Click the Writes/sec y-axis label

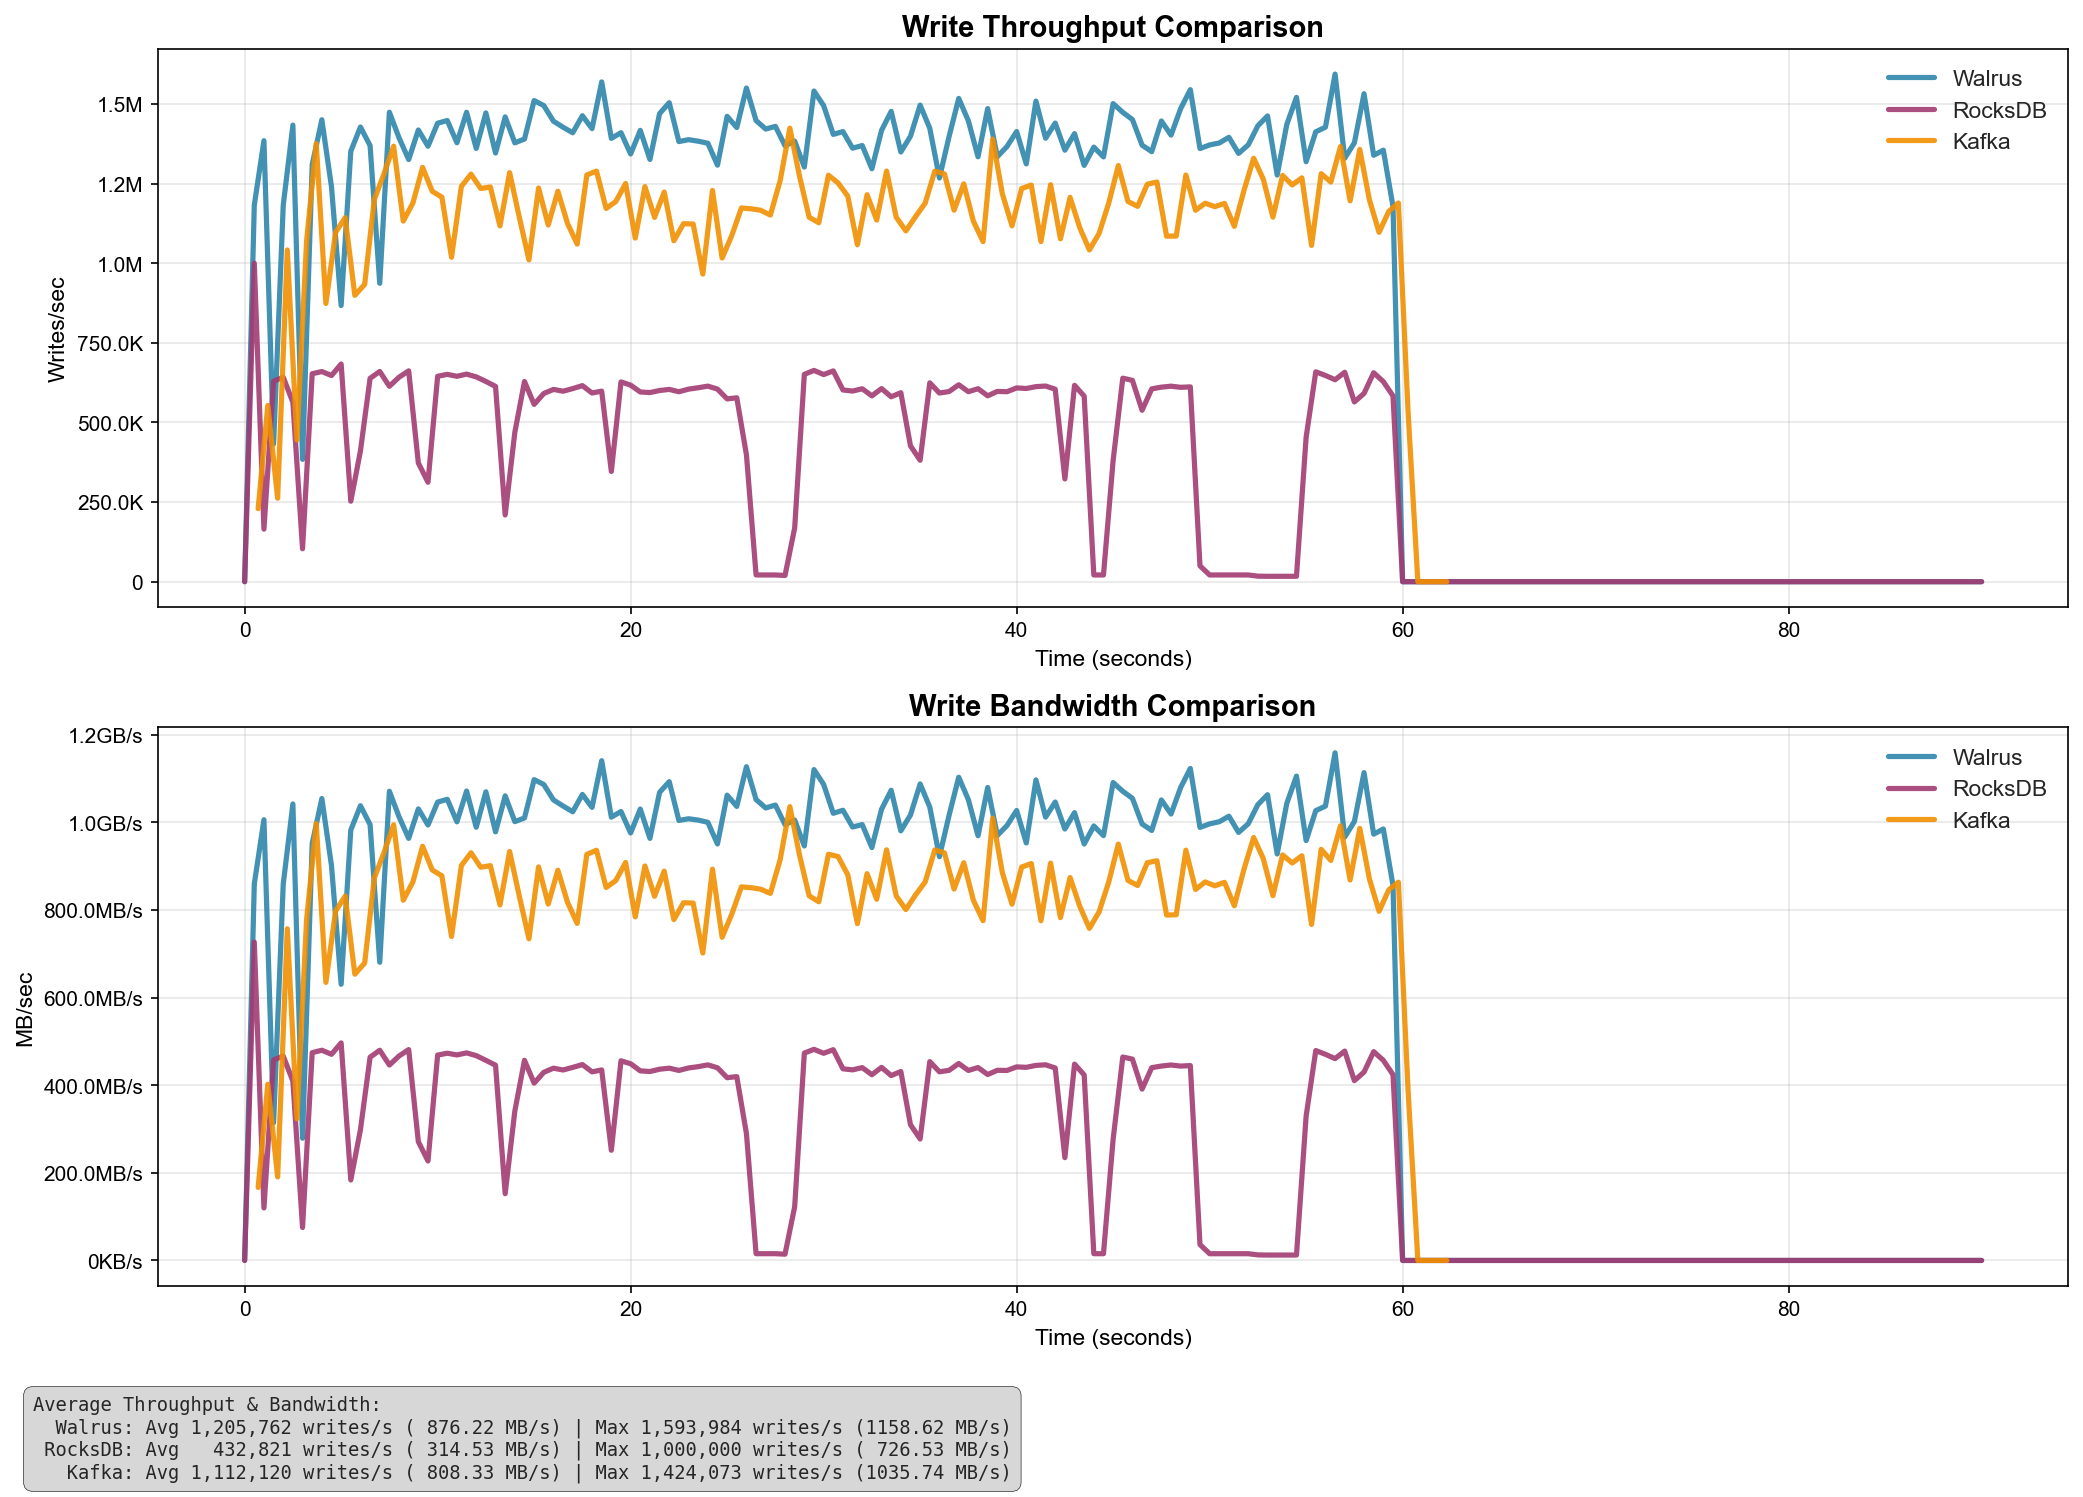57,329
